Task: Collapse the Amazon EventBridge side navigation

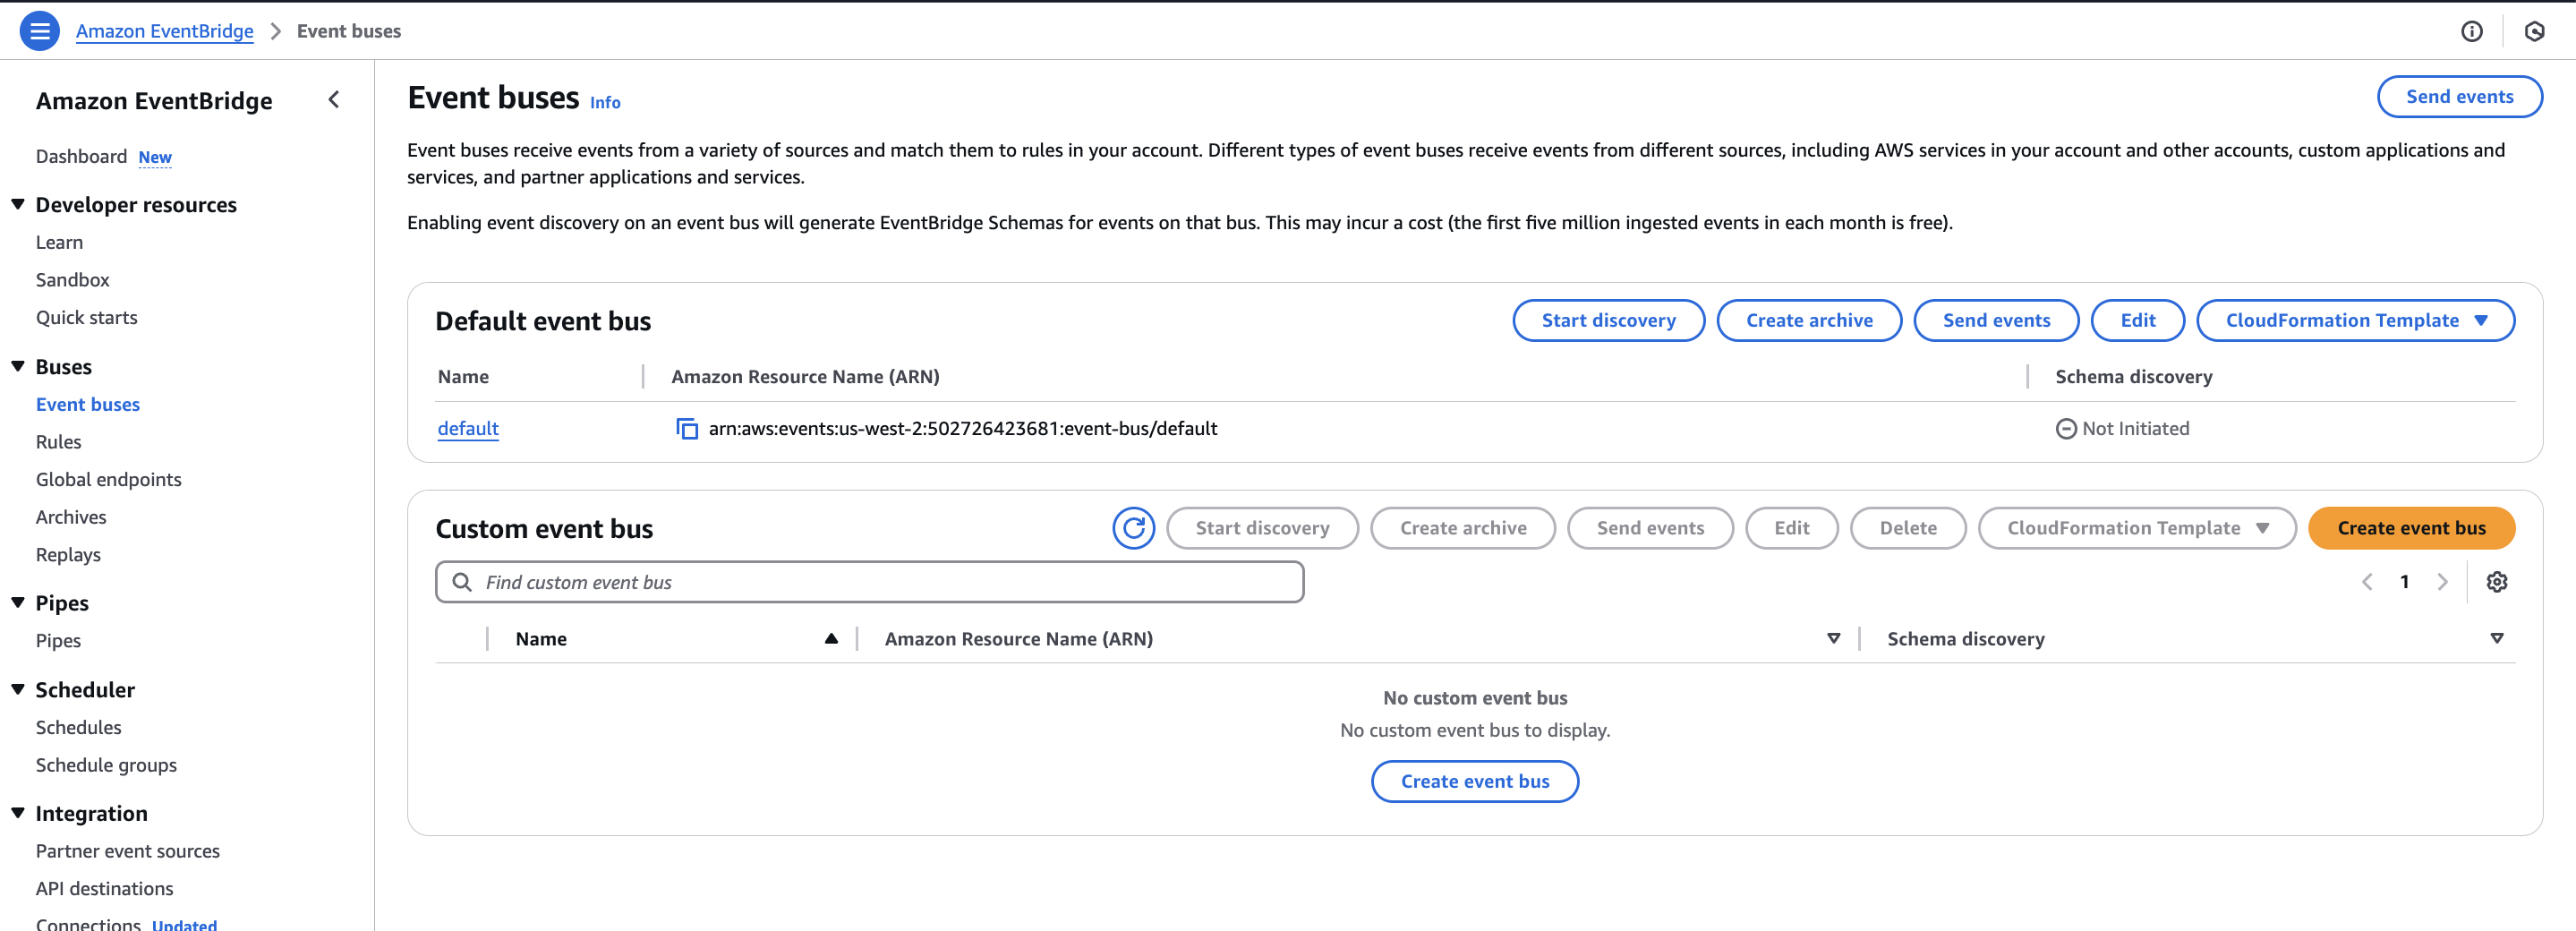Action: (x=334, y=100)
